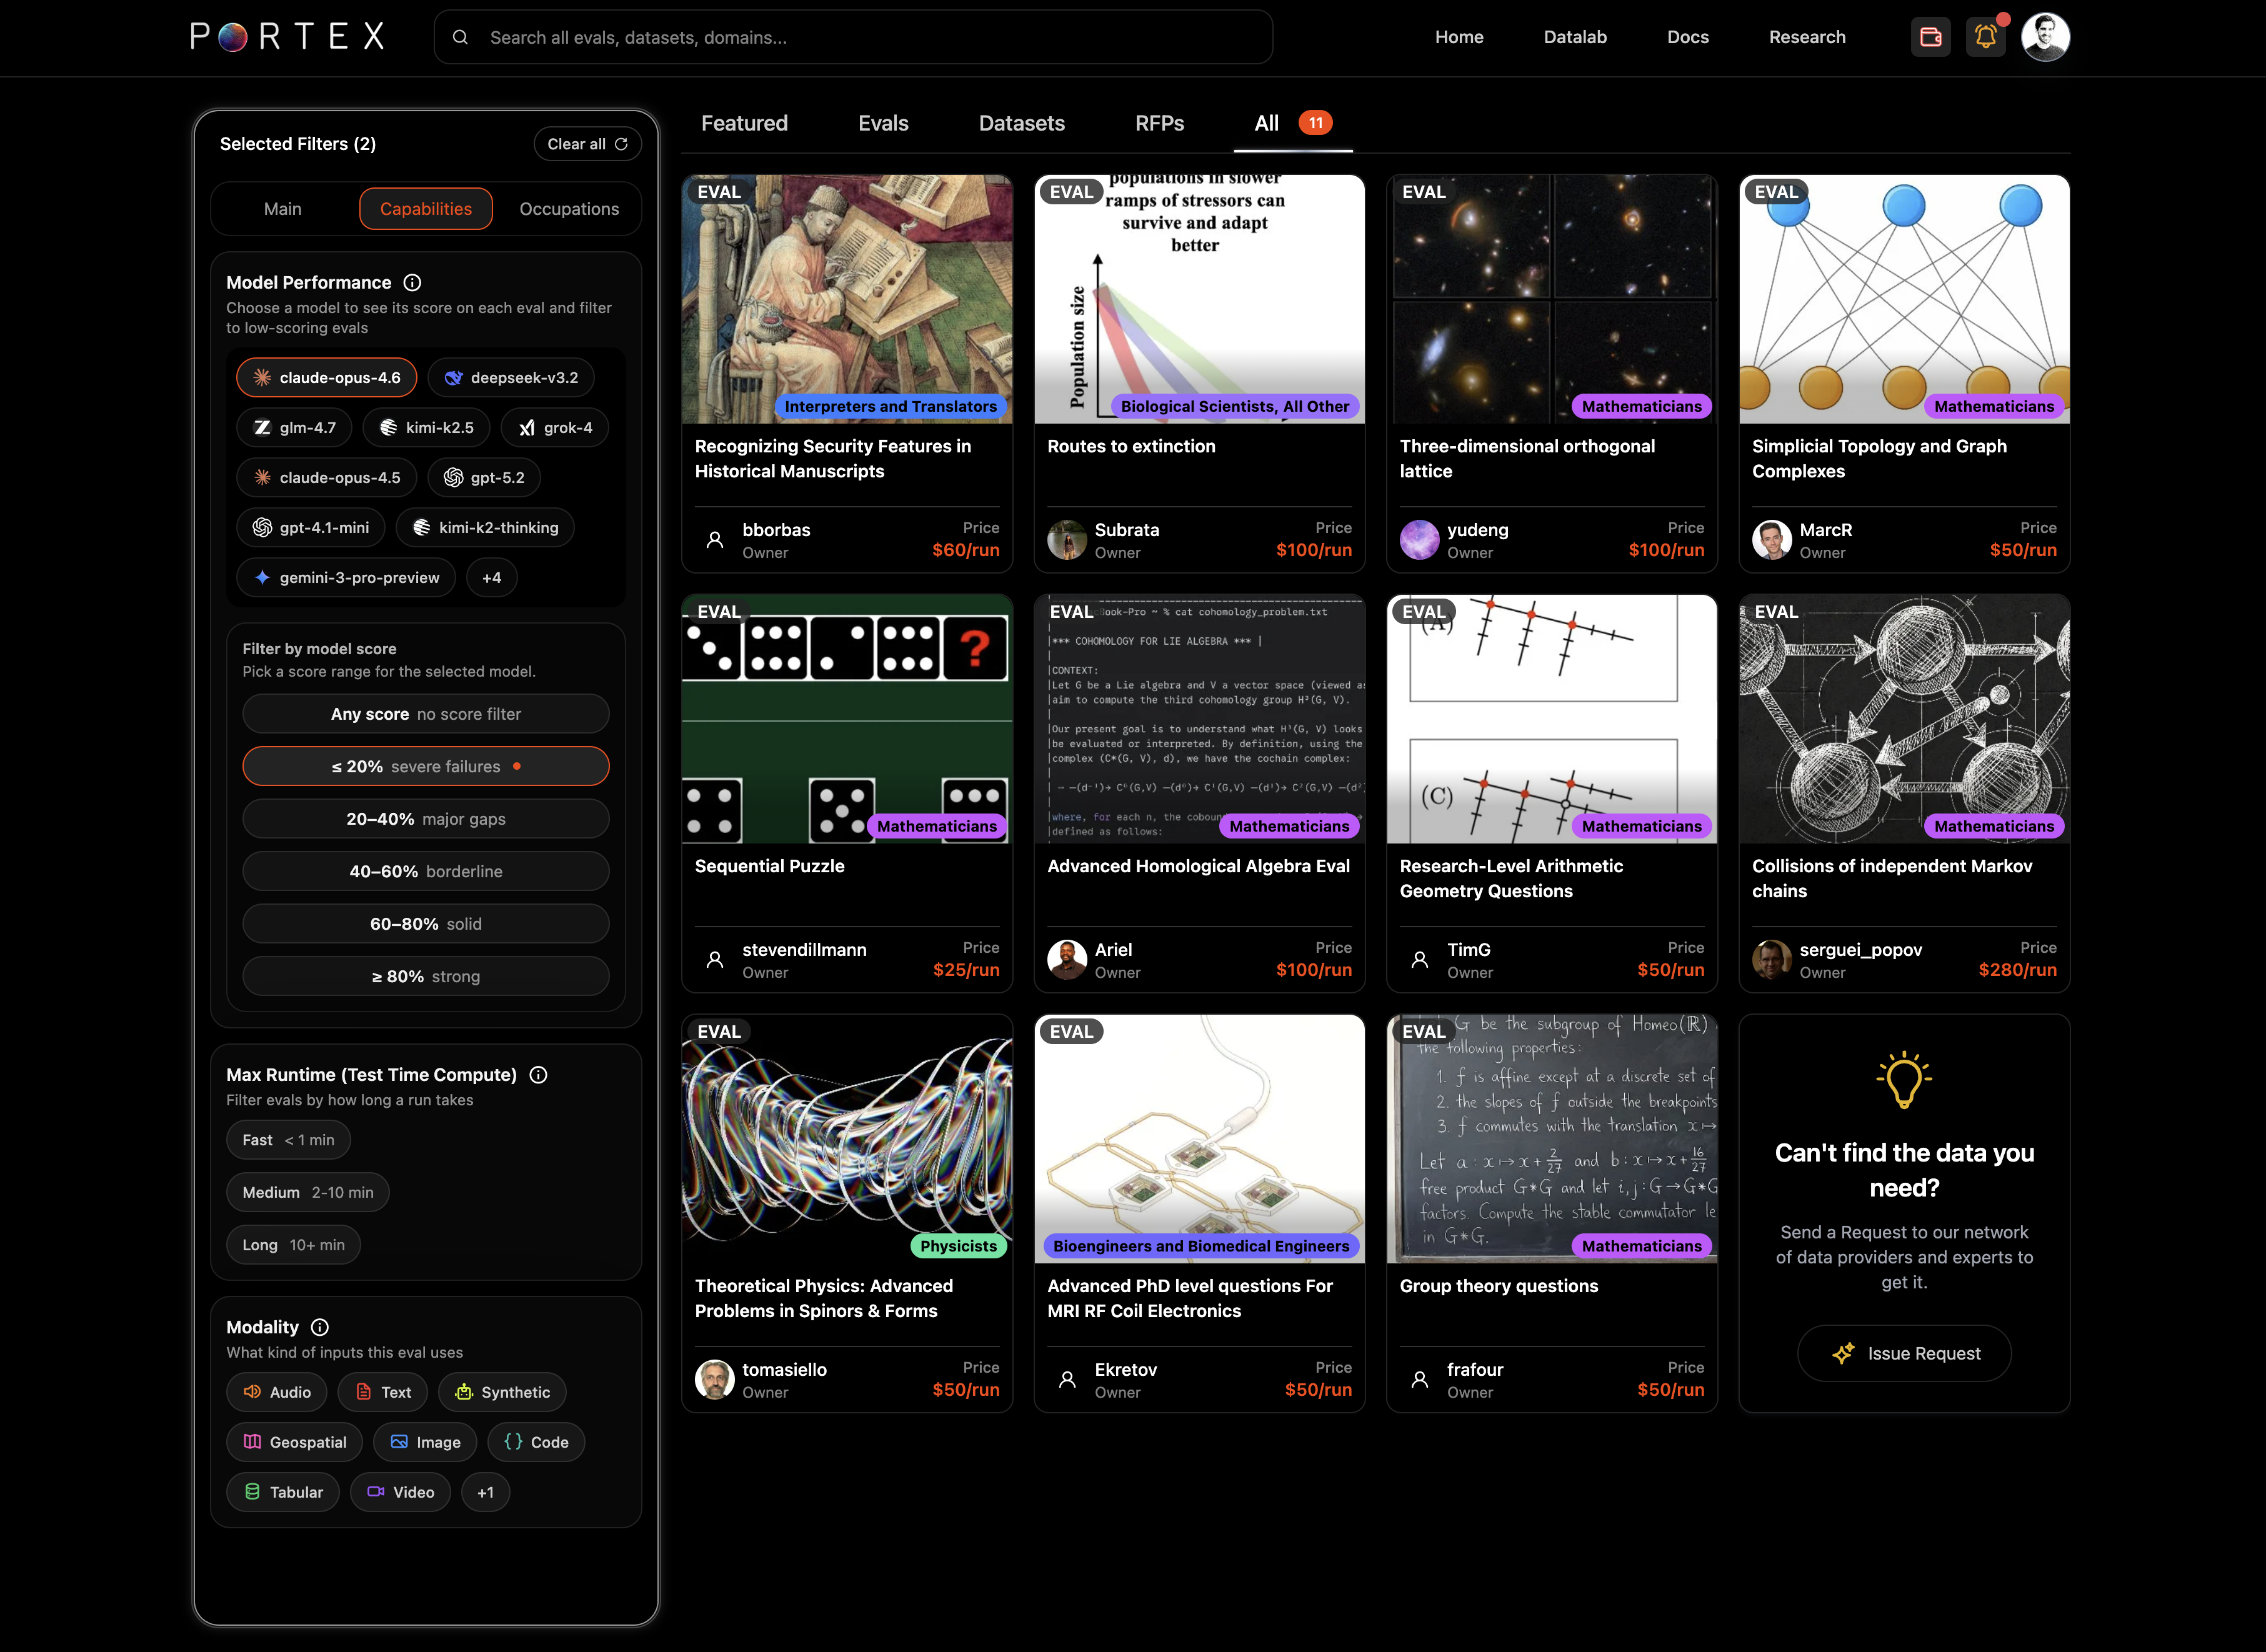Click the user profile avatar

[2045, 37]
